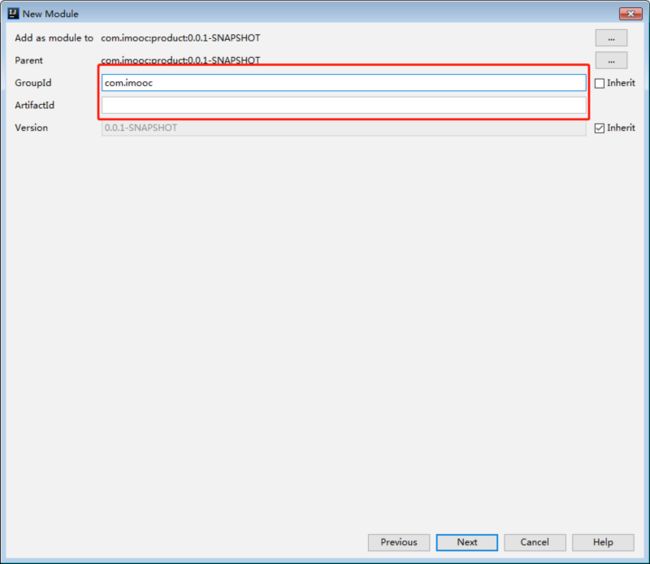Click the Parent label
650x564 pixels.
point(29,61)
